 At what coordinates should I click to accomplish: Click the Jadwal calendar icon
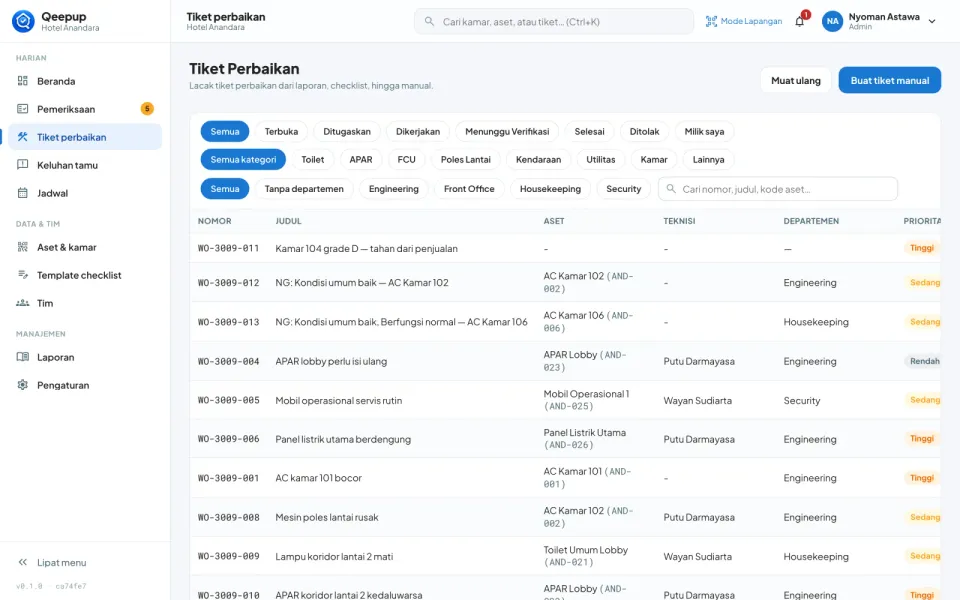click(23, 193)
